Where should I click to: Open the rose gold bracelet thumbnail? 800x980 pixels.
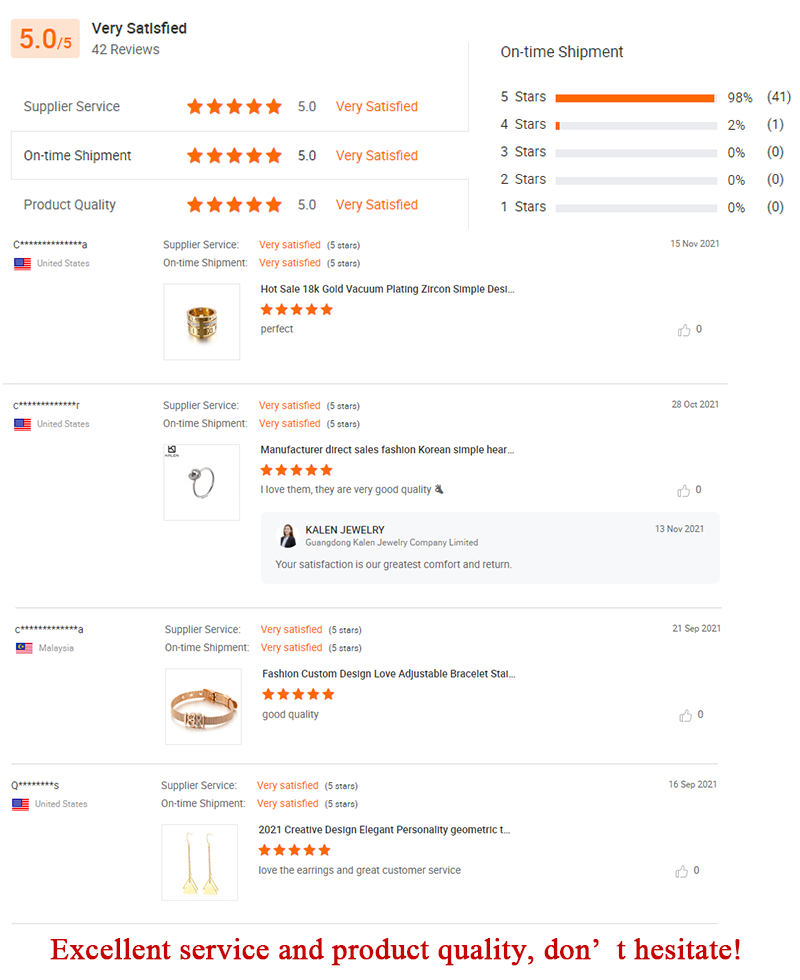click(203, 706)
